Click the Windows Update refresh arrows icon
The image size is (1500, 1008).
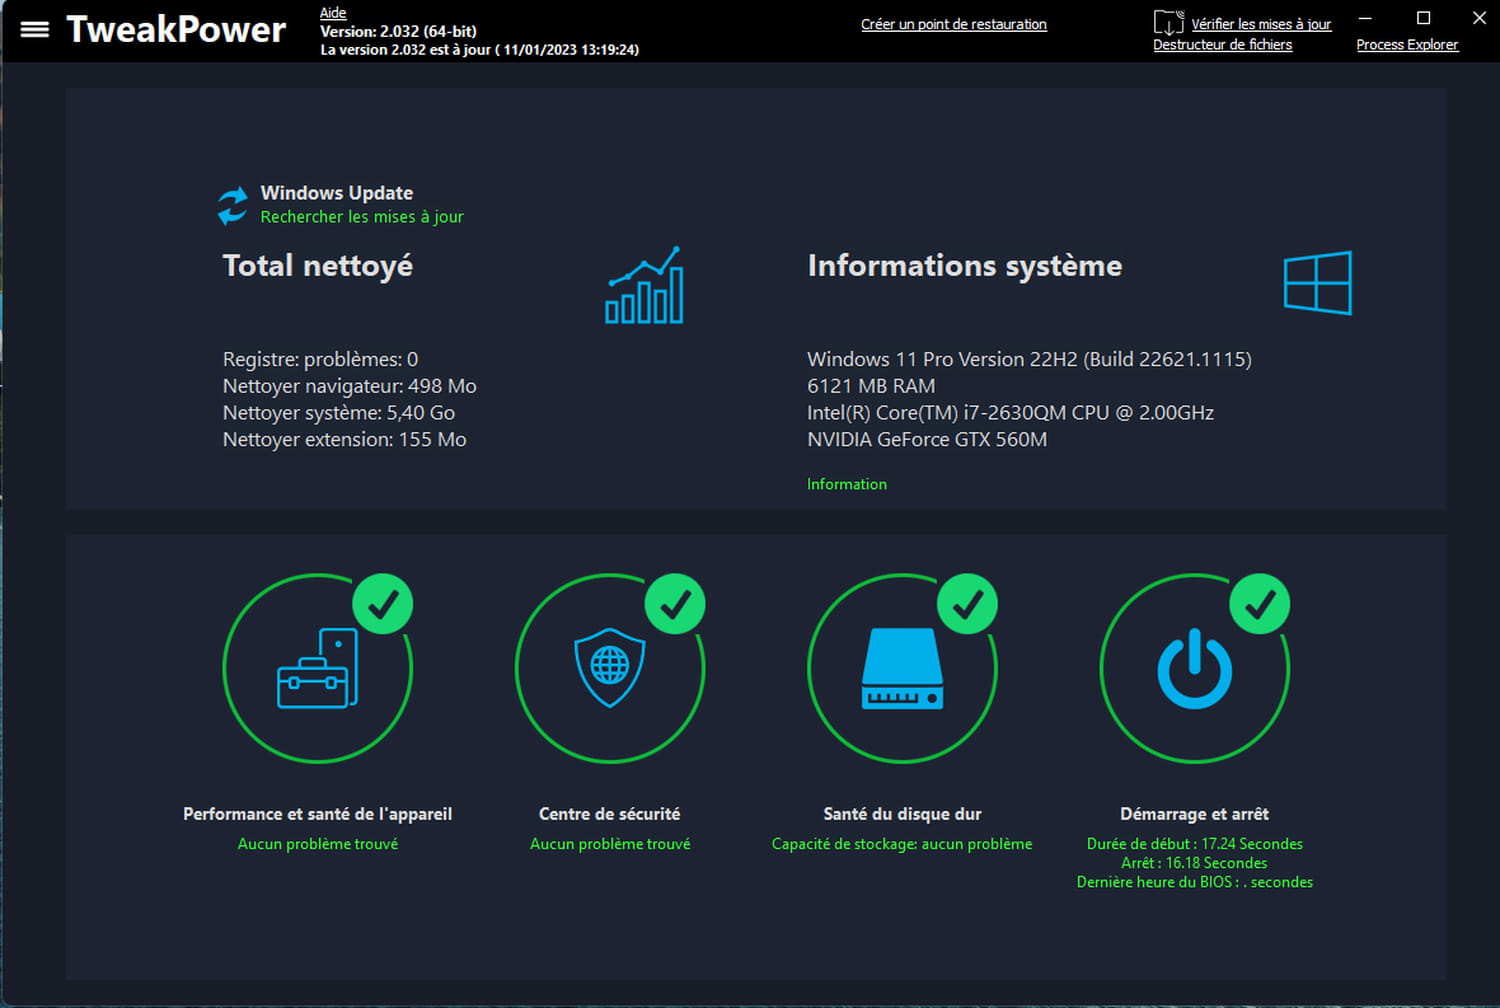(x=233, y=205)
